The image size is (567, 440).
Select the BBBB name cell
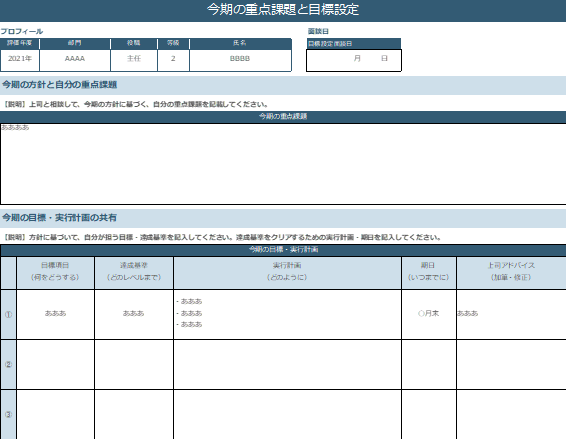tap(240, 59)
